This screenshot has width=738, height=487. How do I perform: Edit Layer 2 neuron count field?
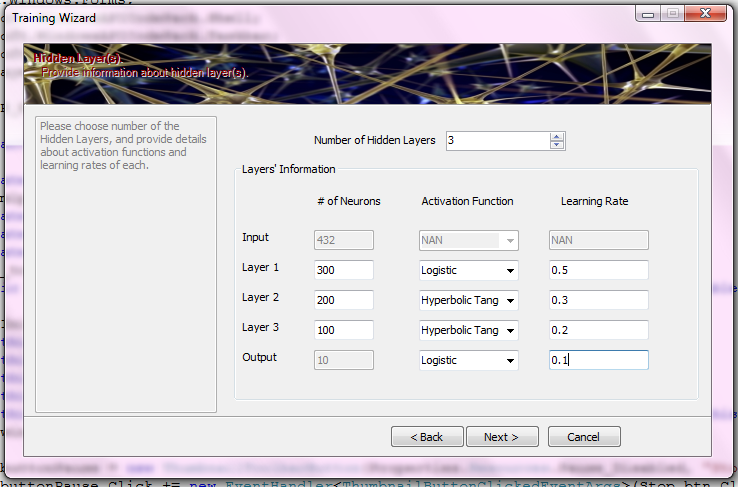[x=344, y=300]
